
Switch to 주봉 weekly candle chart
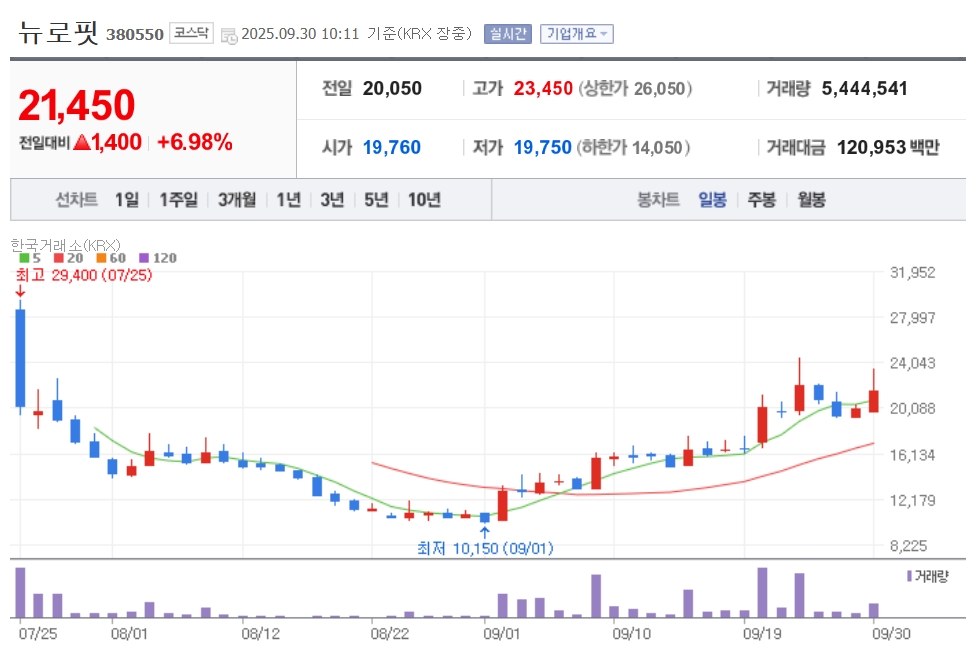(761, 200)
